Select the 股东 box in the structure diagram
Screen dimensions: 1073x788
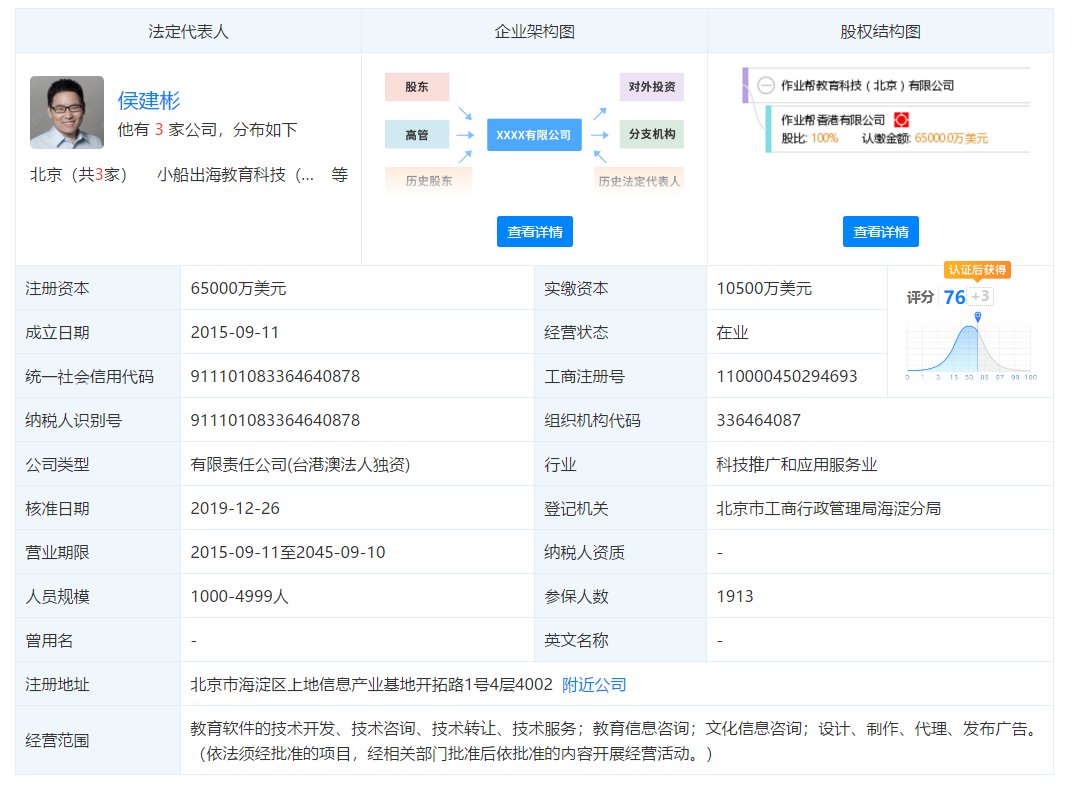click(x=417, y=87)
